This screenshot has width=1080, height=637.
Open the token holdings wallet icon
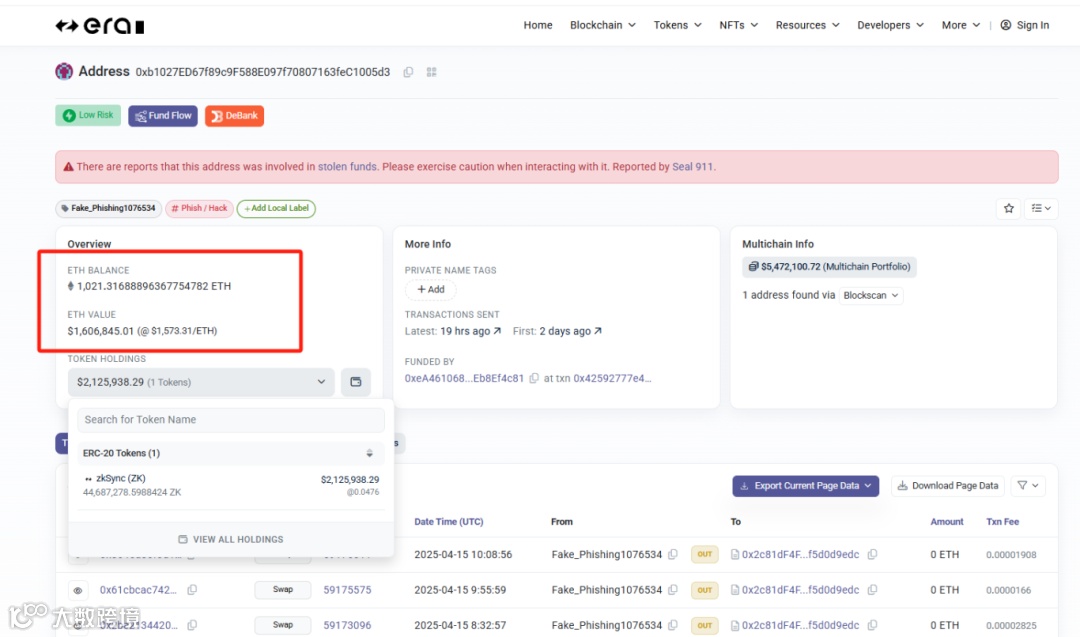[x=355, y=382]
